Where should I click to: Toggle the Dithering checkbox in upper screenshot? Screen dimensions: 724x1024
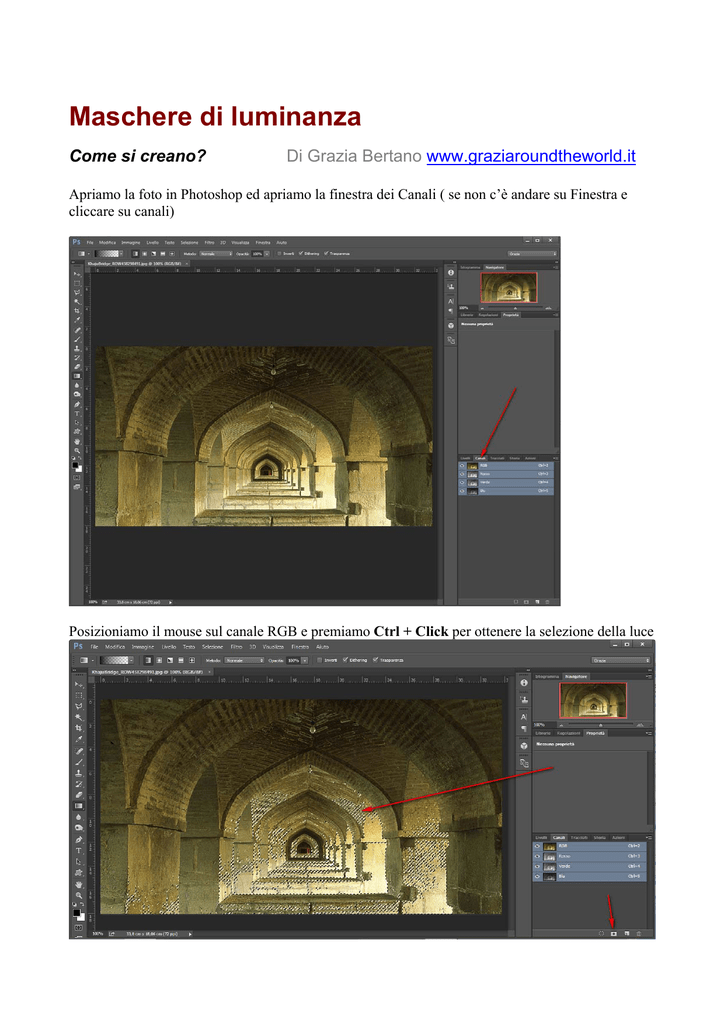301,253
